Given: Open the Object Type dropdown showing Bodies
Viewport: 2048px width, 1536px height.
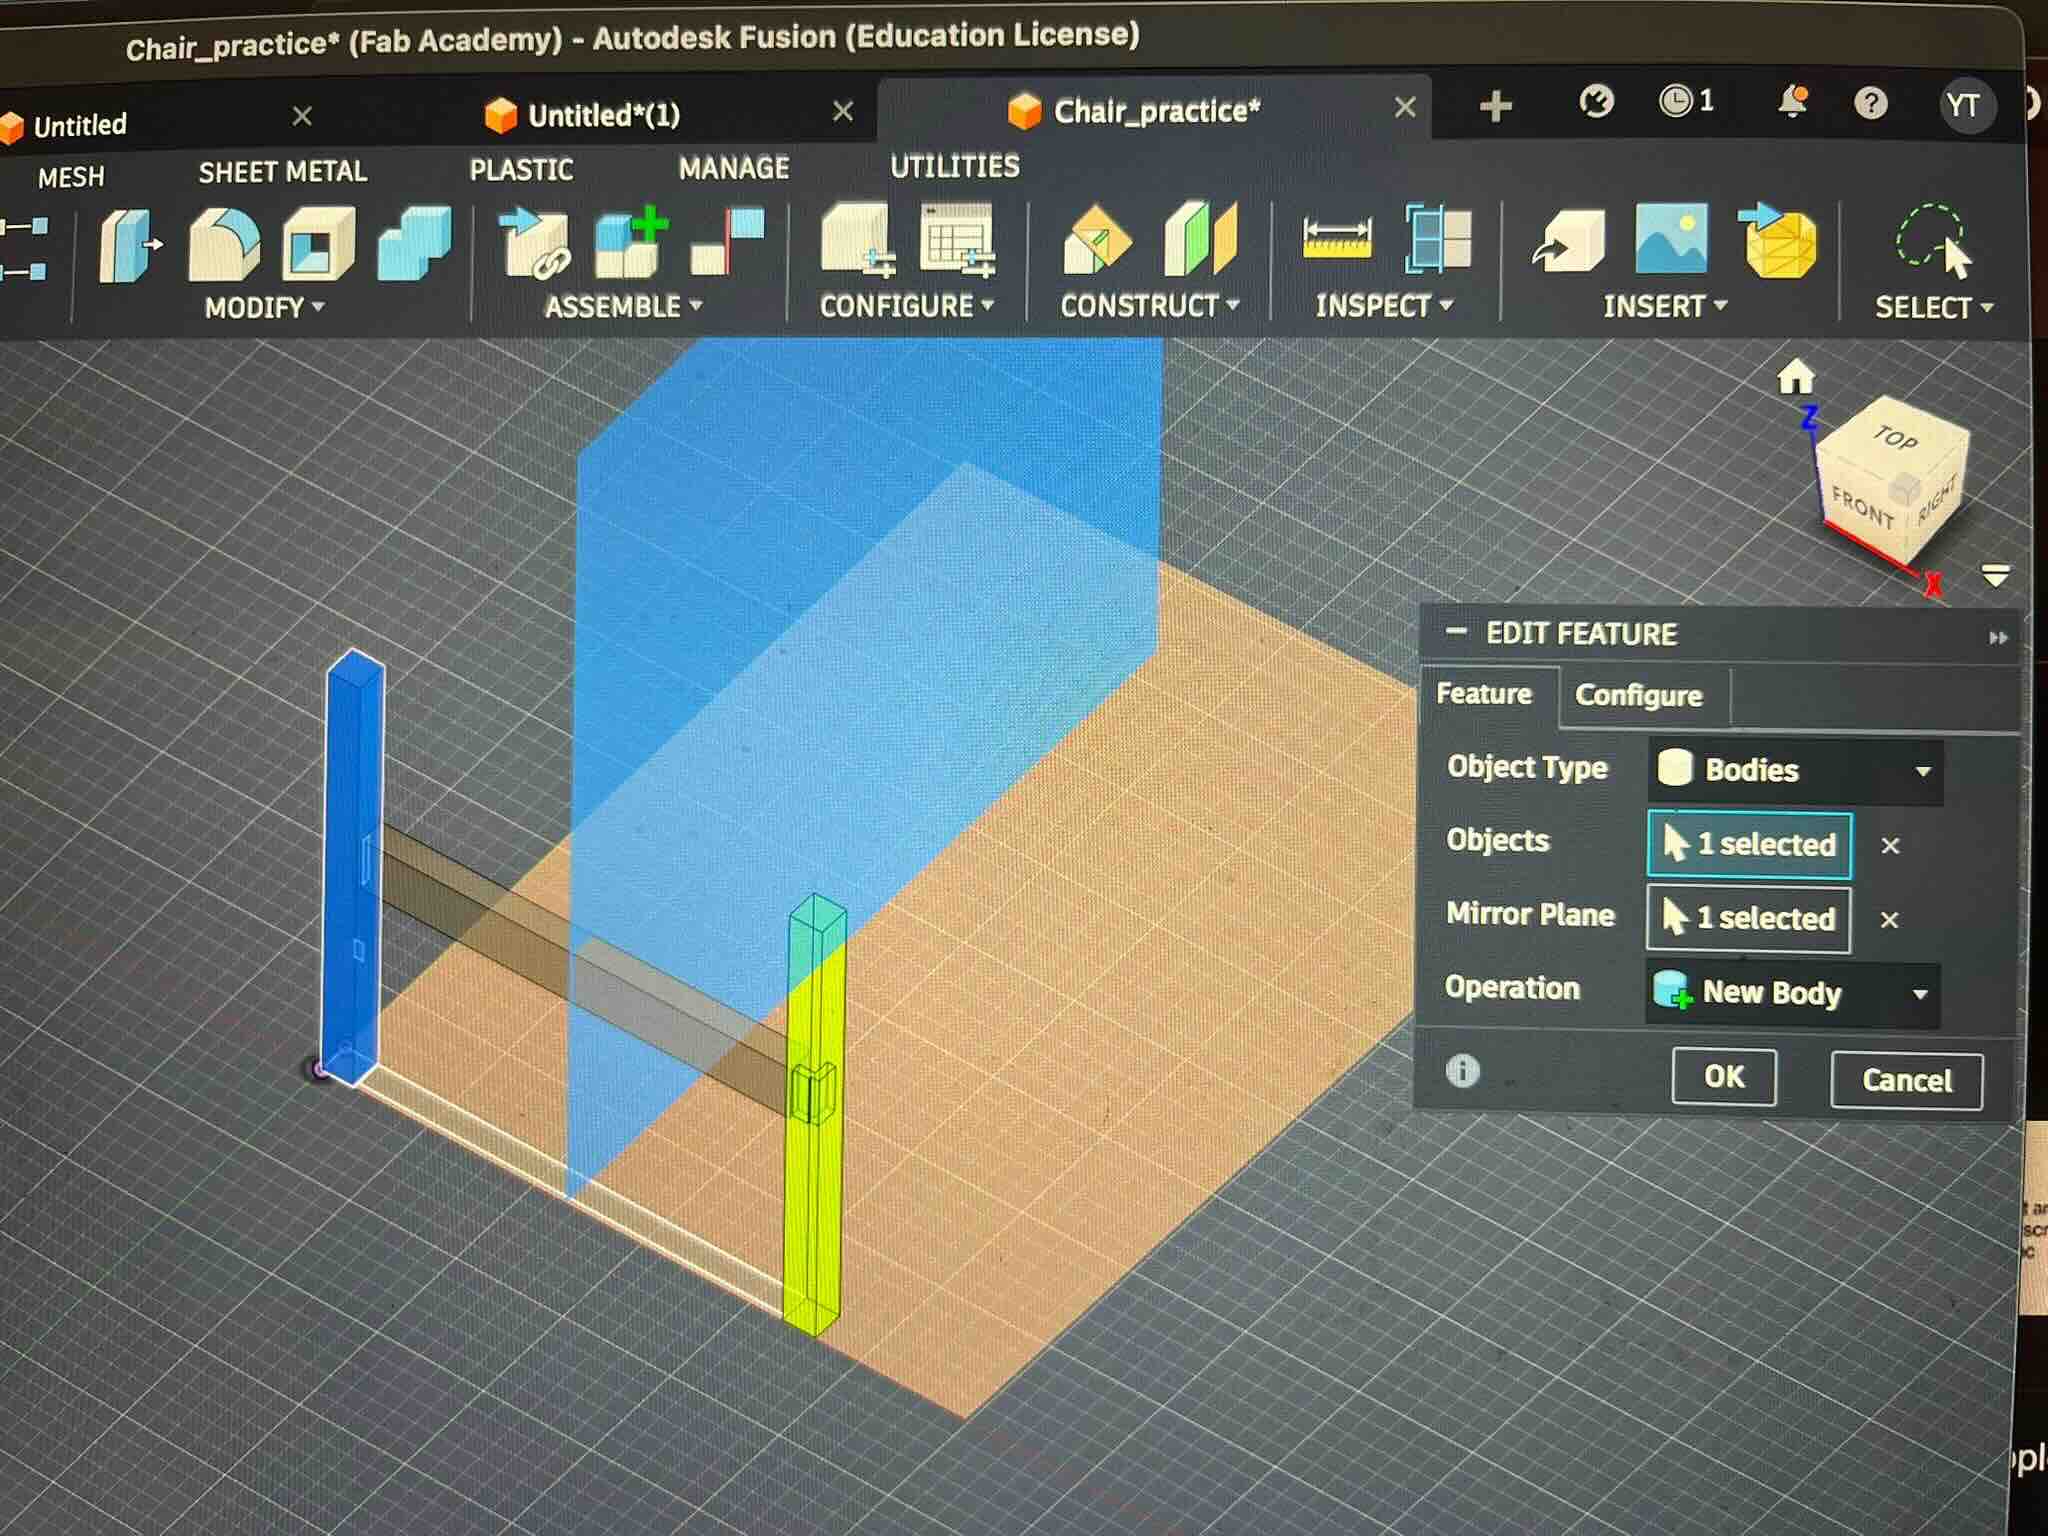Looking at the screenshot, I should tap(1795, 770).
